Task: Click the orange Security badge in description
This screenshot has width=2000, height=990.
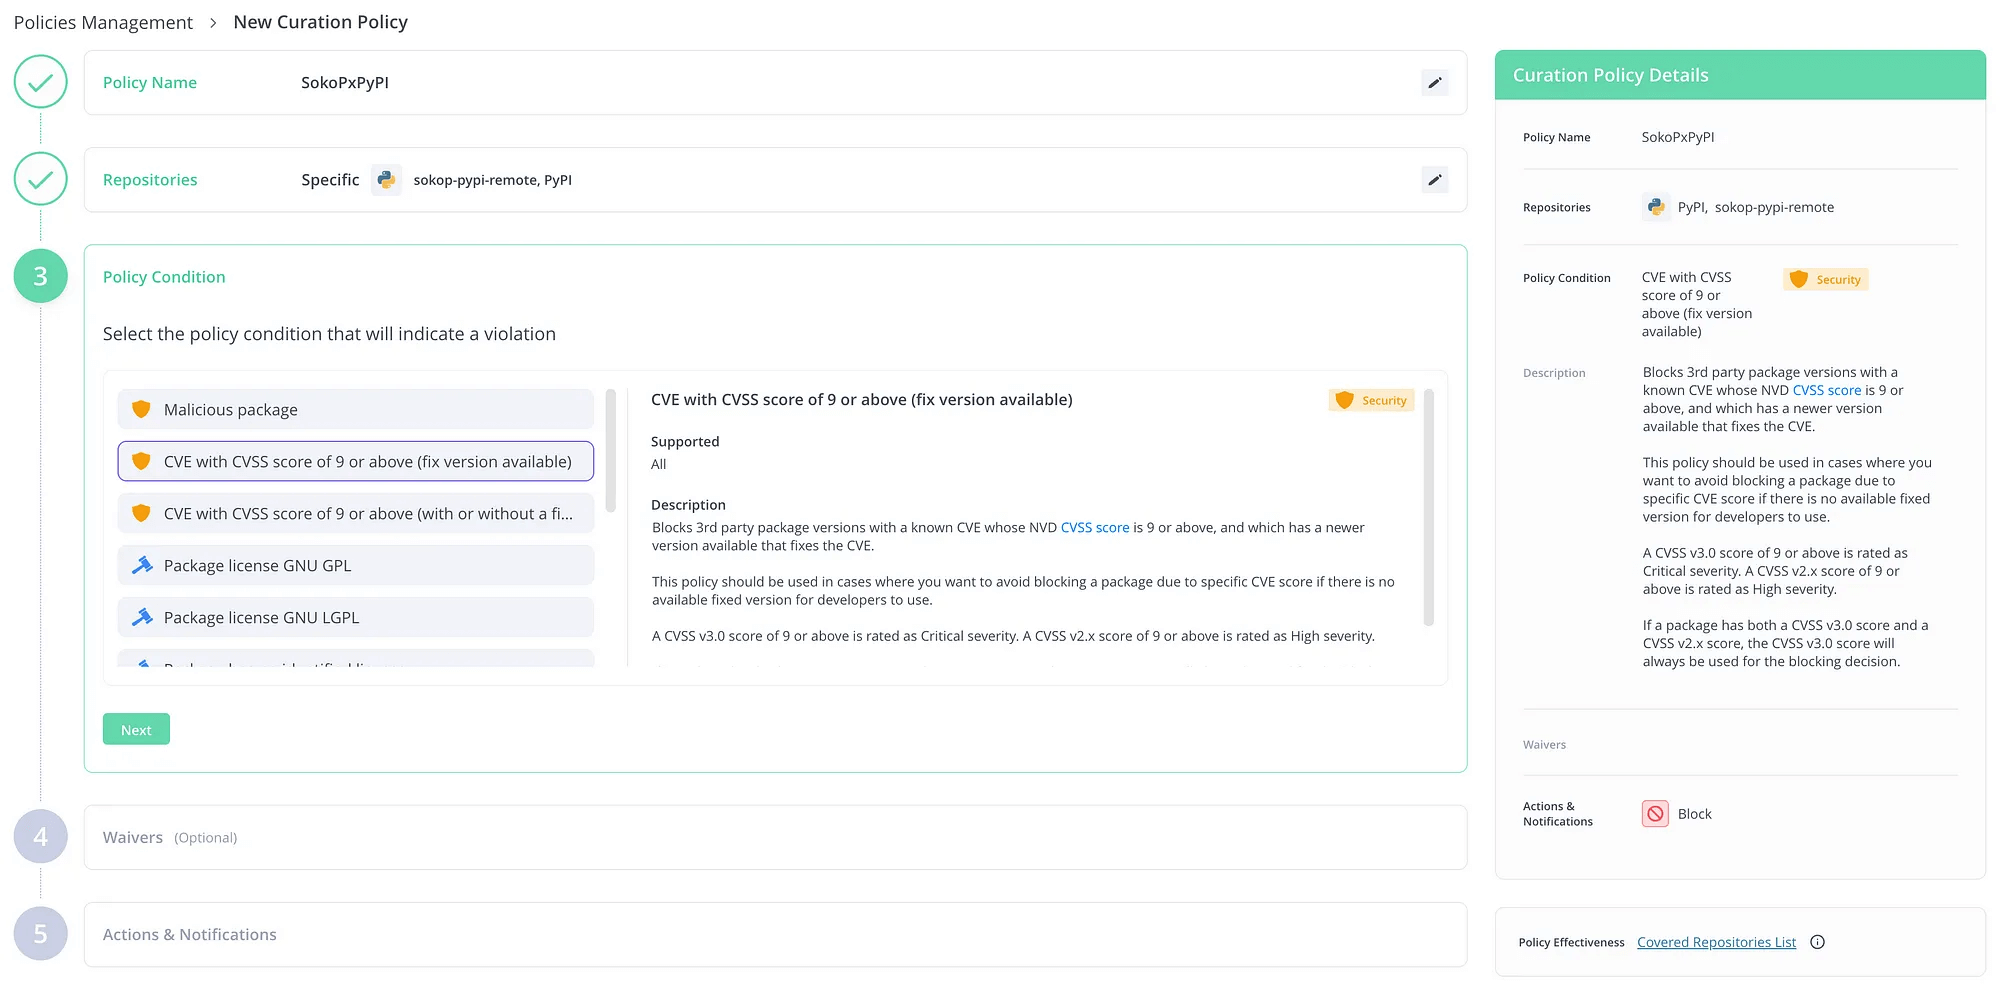Action: [x=1371, y=400]
